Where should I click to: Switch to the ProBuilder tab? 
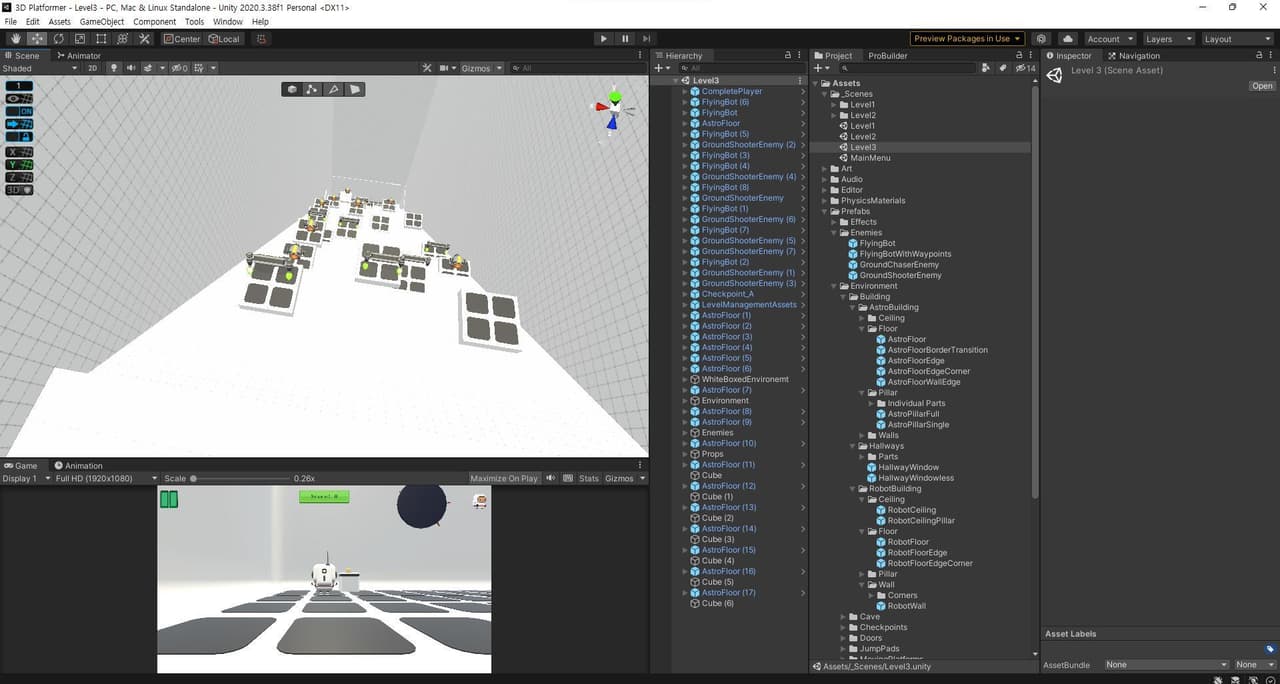point(888,56)
